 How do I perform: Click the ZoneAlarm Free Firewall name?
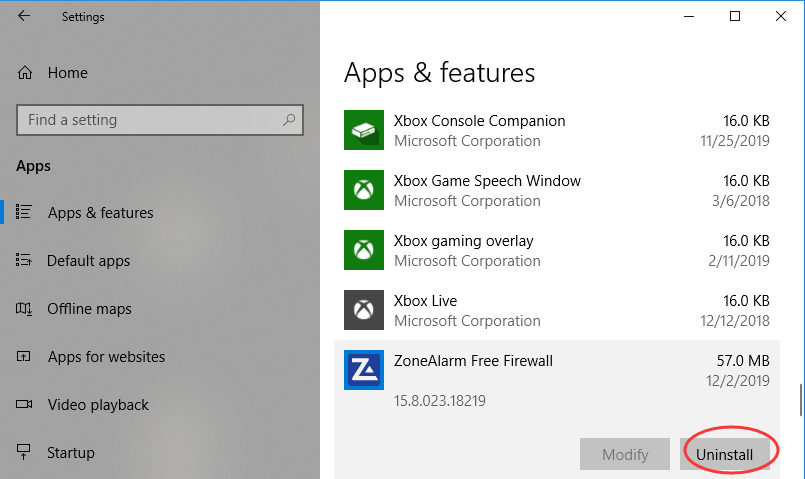pos(473,361)
